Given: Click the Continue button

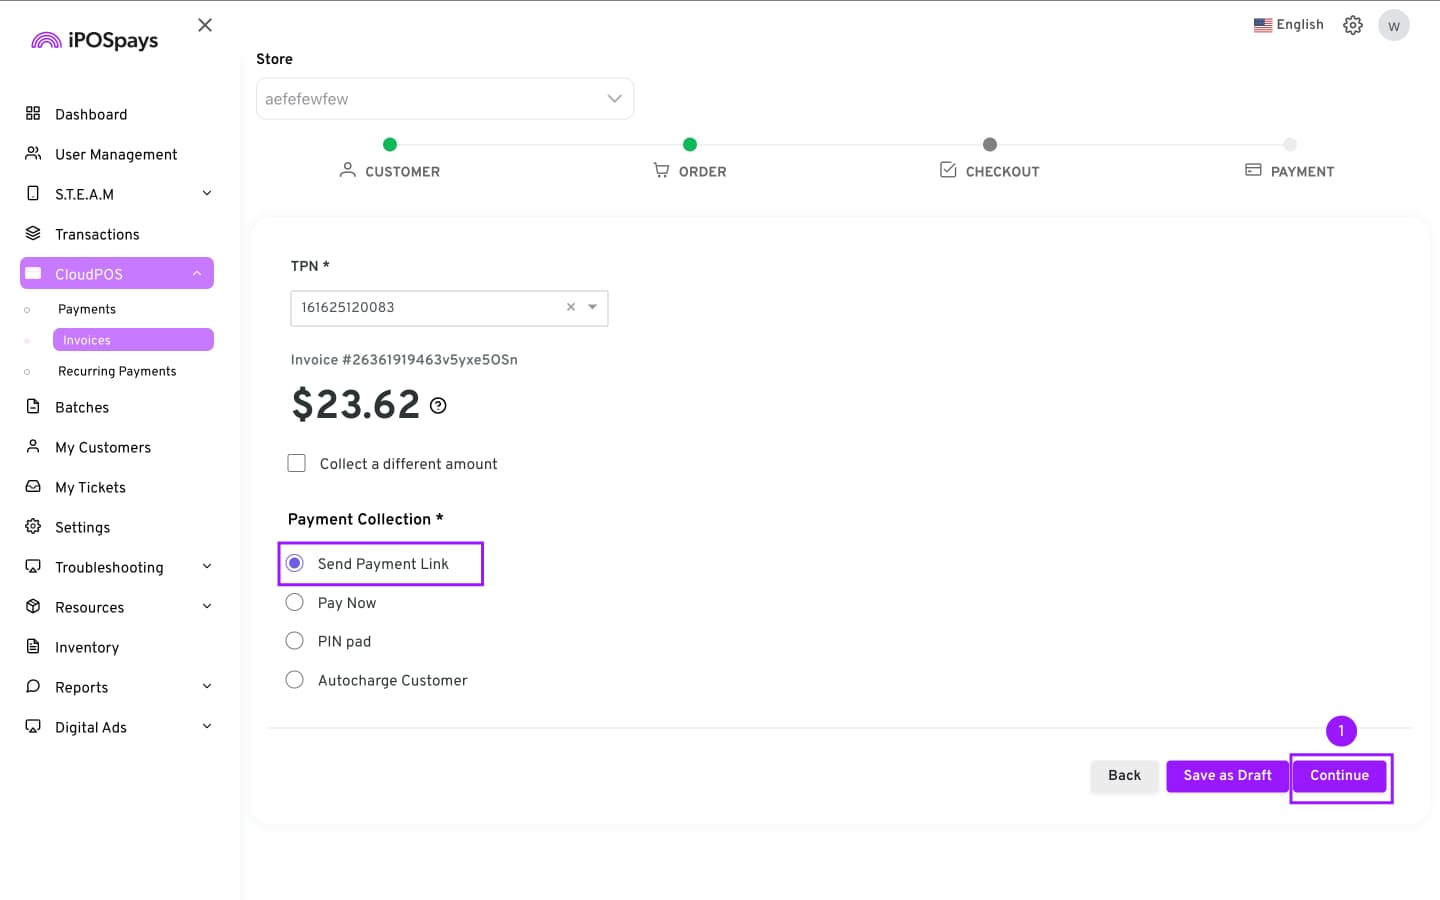Looking at the screenshot, I should (x=1339, y=776).
